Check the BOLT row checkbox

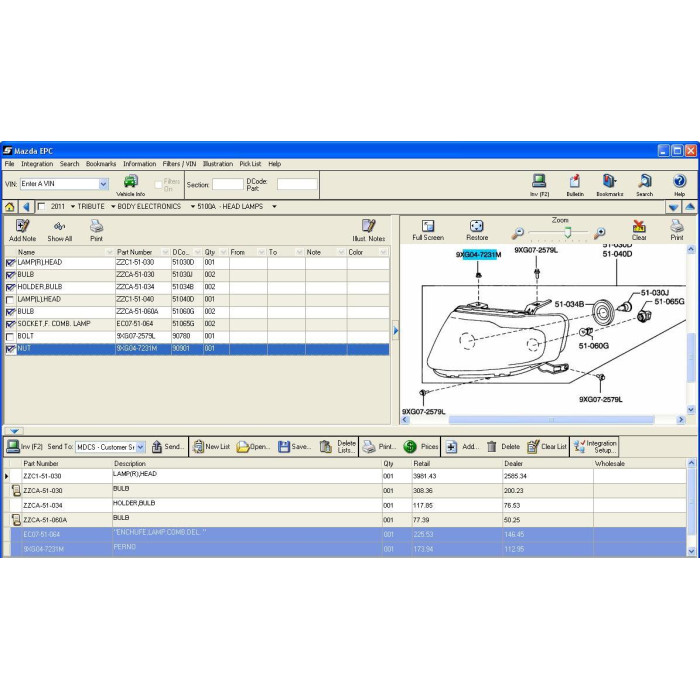[10, 337]
